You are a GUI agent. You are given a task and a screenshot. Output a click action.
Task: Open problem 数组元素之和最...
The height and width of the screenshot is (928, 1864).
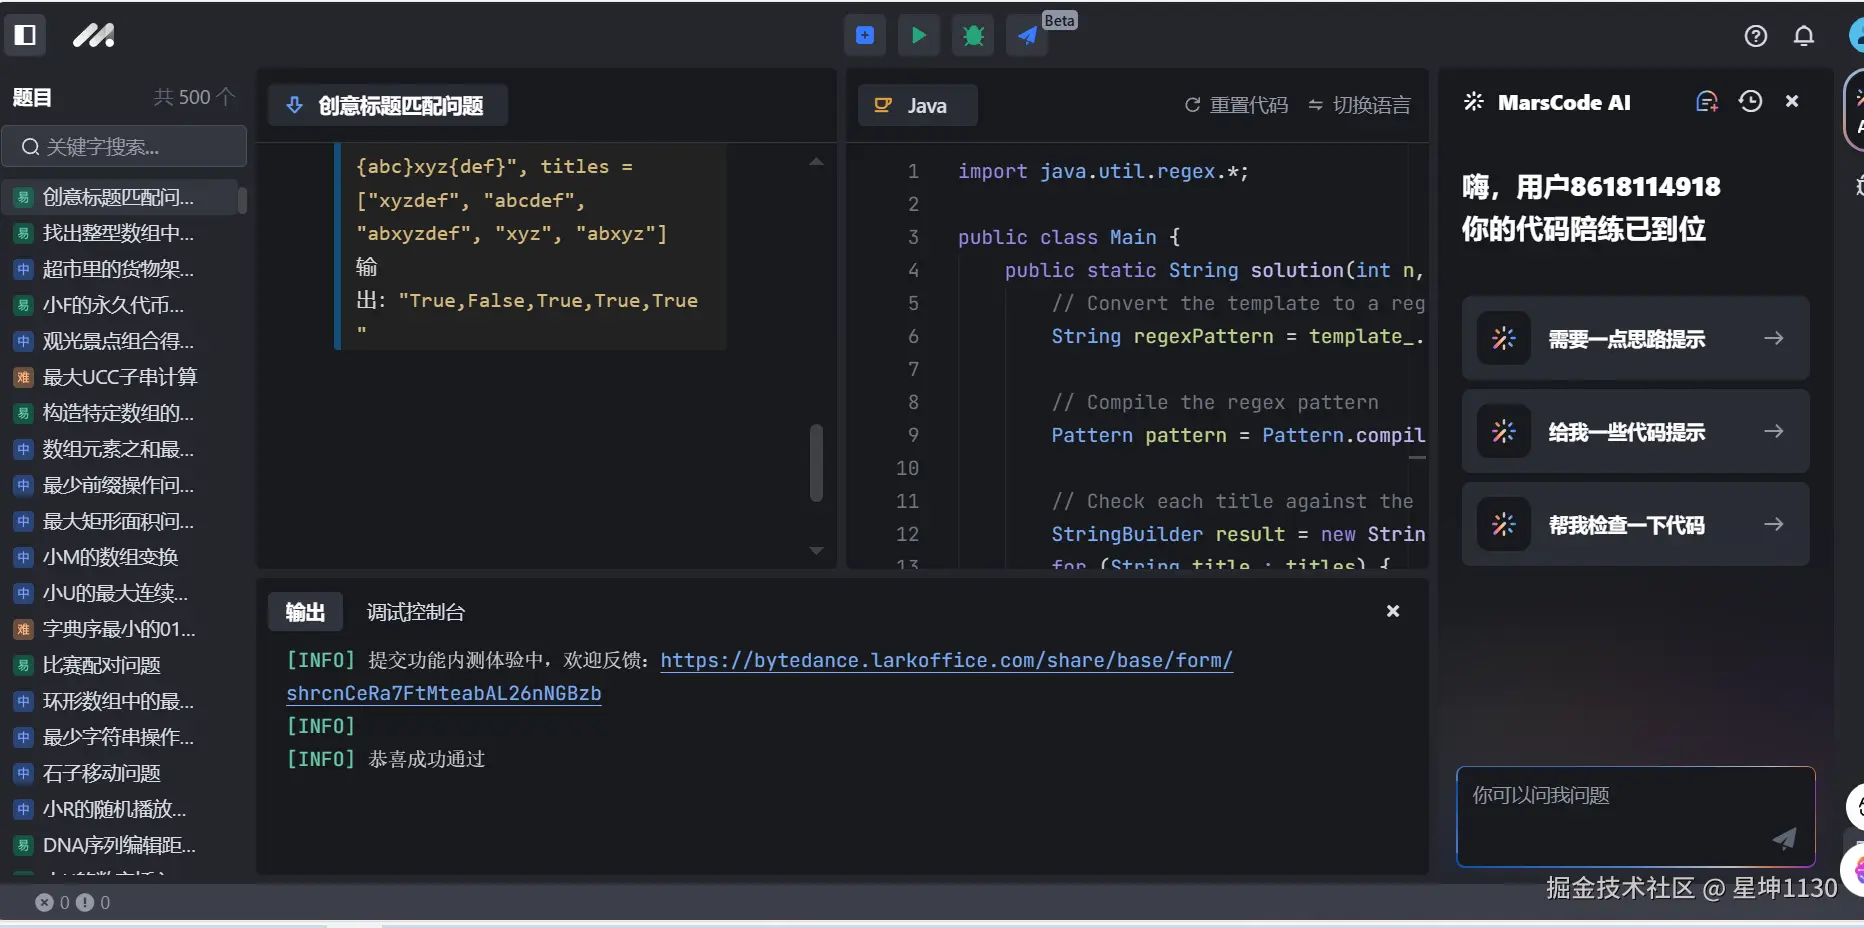[120, 449]
